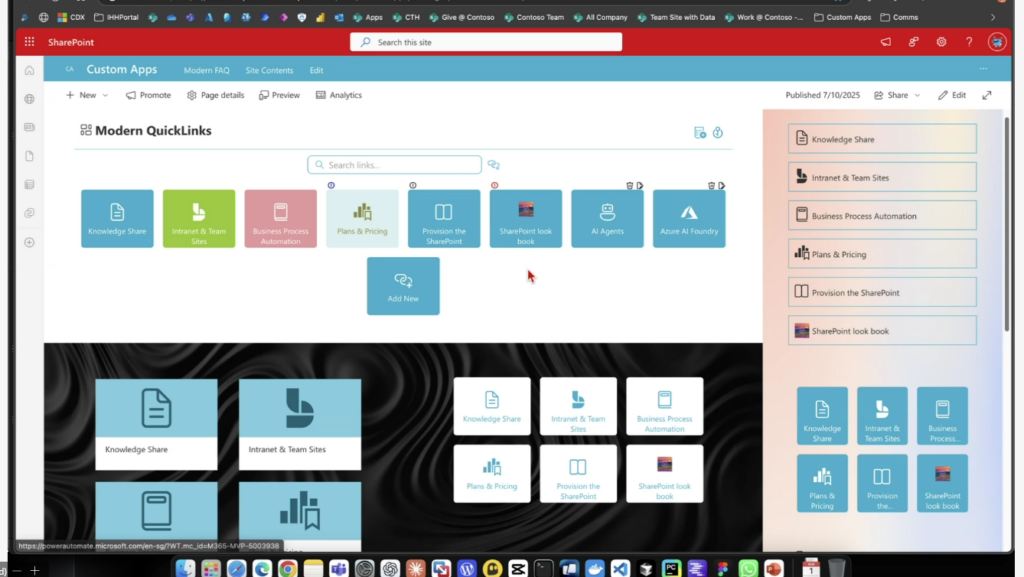Click the info circle above Provision the SharePoint tile
Image resolution: width=1024 pixels, height=577 pixels.
pyautogui.click(x=413, y=185)
